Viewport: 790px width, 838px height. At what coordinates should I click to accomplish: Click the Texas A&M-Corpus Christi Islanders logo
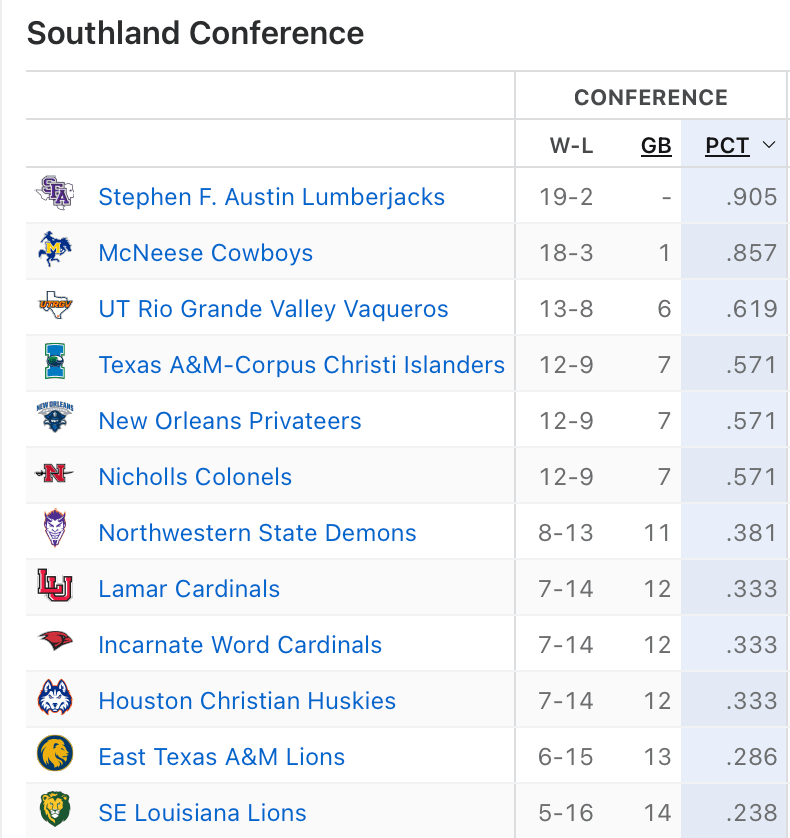pos(55,362)
